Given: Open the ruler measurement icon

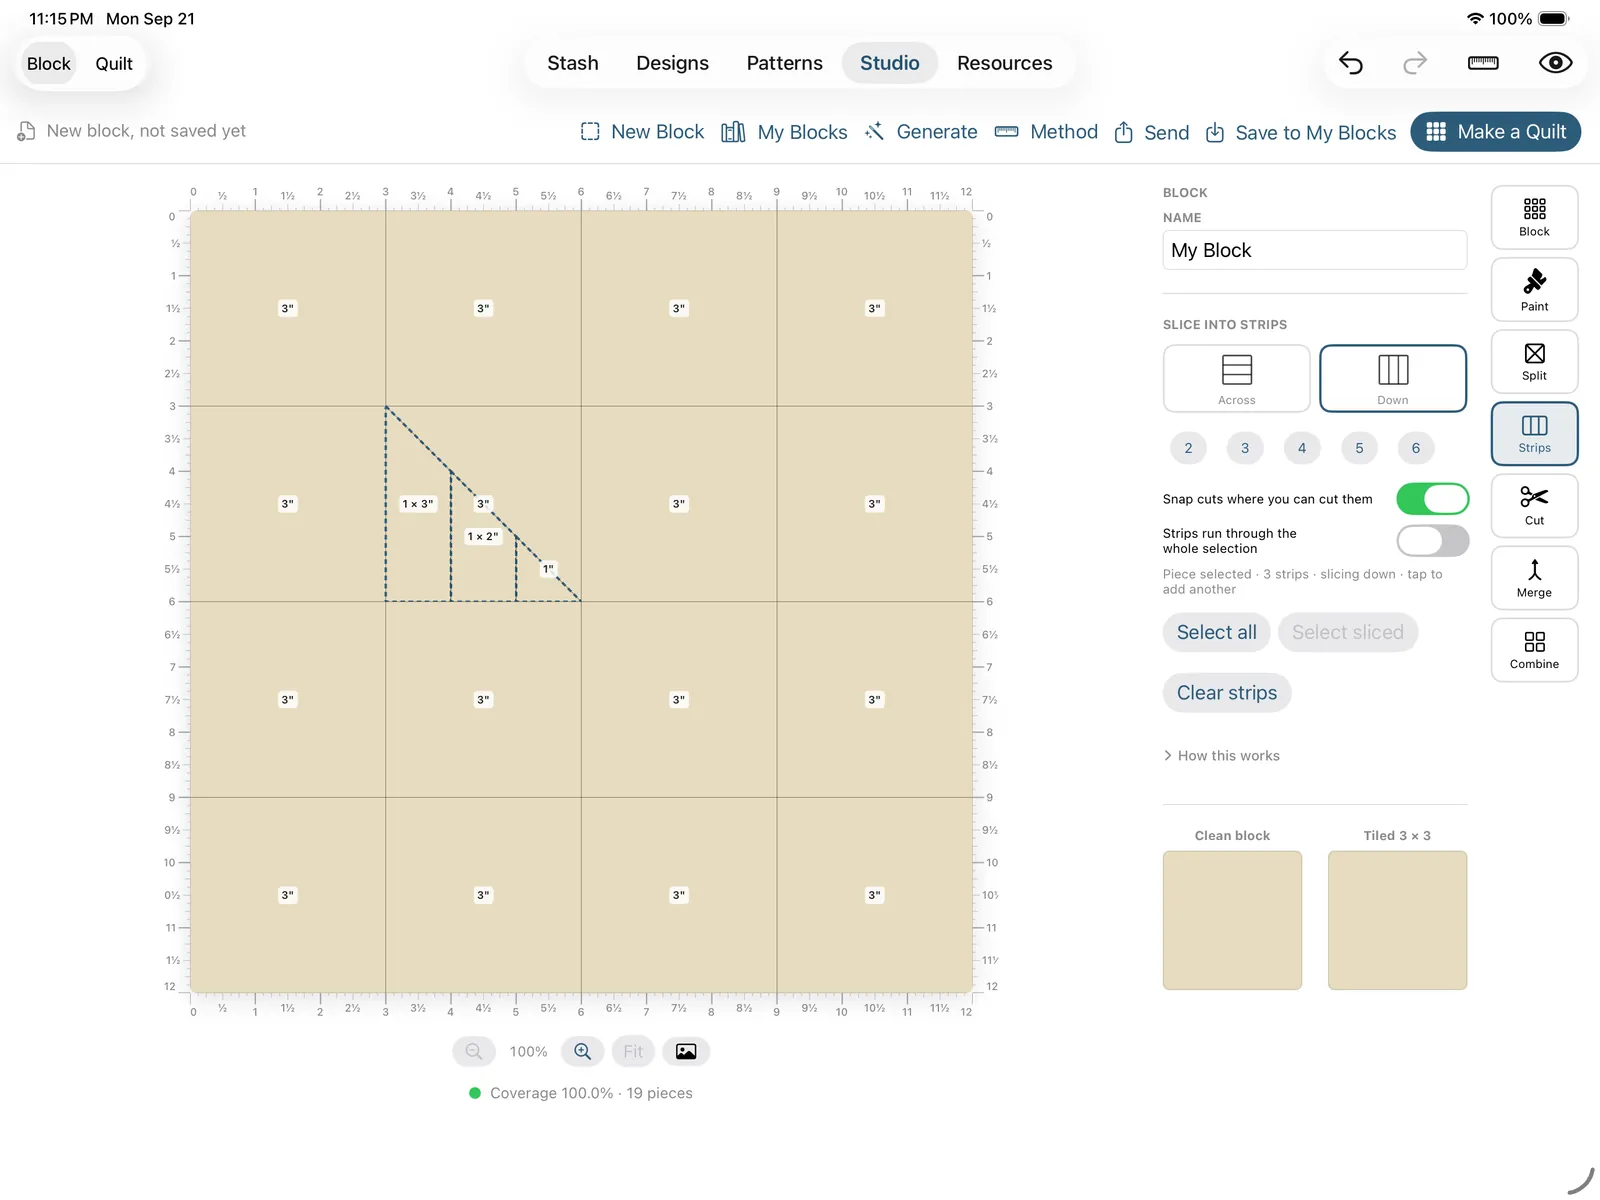Looking at the screenshot, I should click(1483, 63).
